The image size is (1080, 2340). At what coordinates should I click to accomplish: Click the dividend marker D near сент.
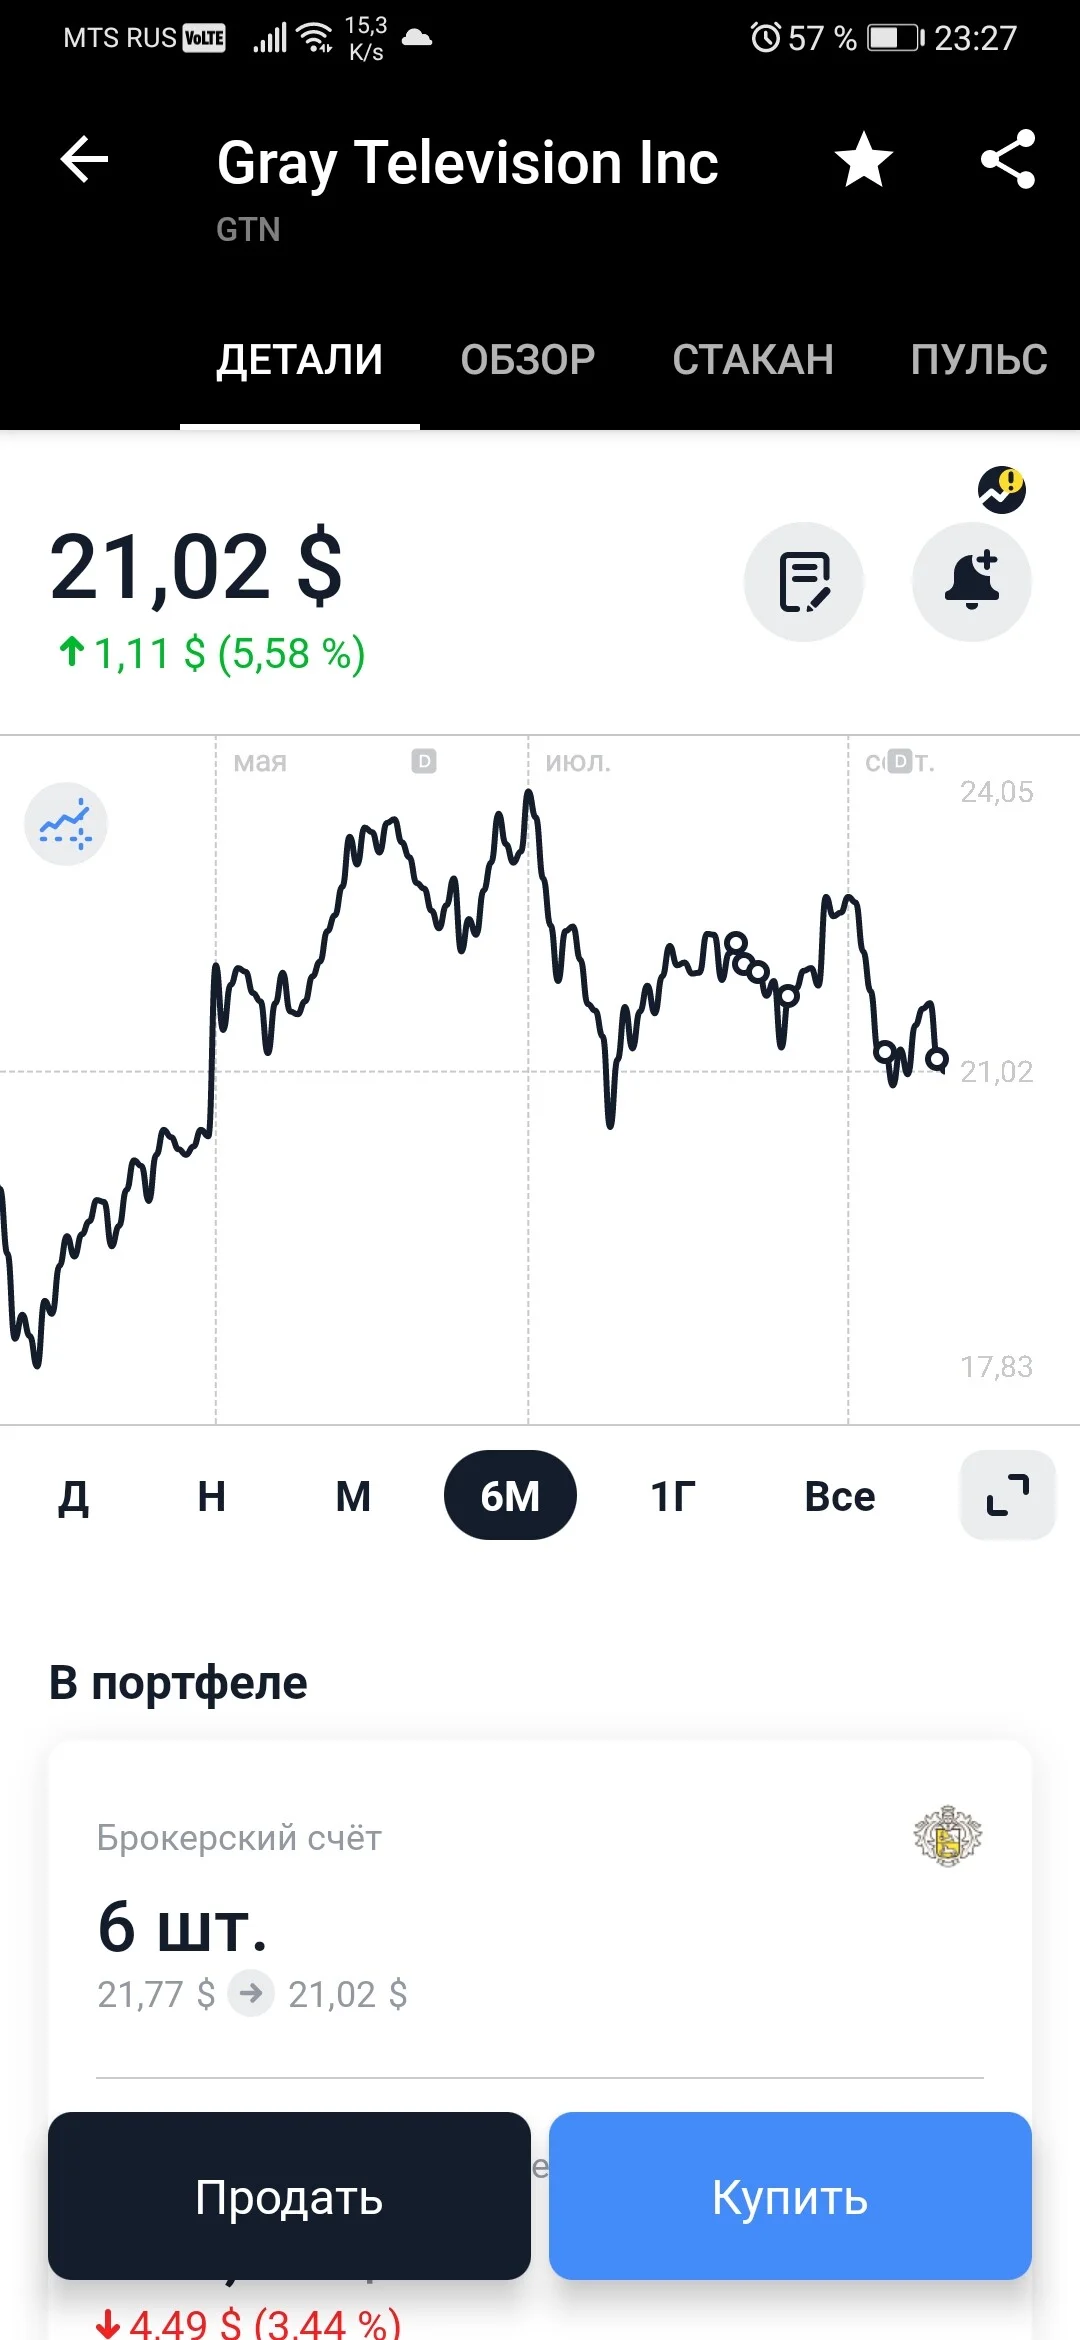(x=900, y=762)
